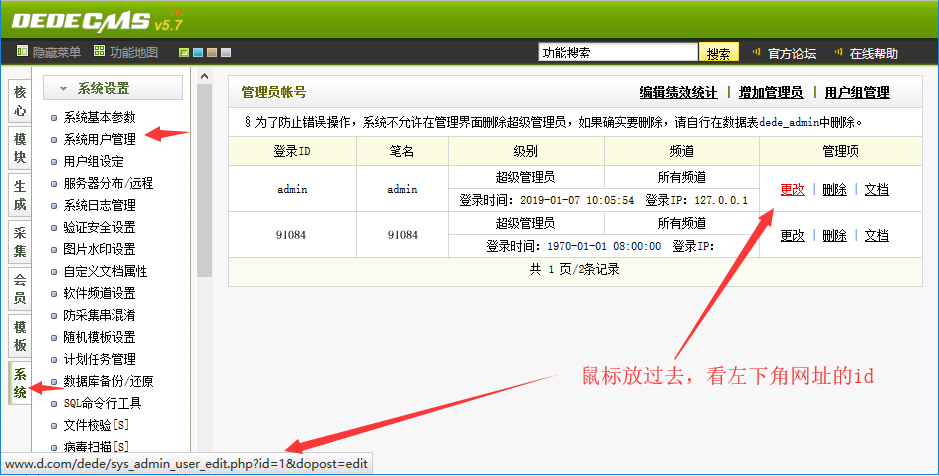
Task: Open the 增加管理员 add admin link
Action: [770, 92]
